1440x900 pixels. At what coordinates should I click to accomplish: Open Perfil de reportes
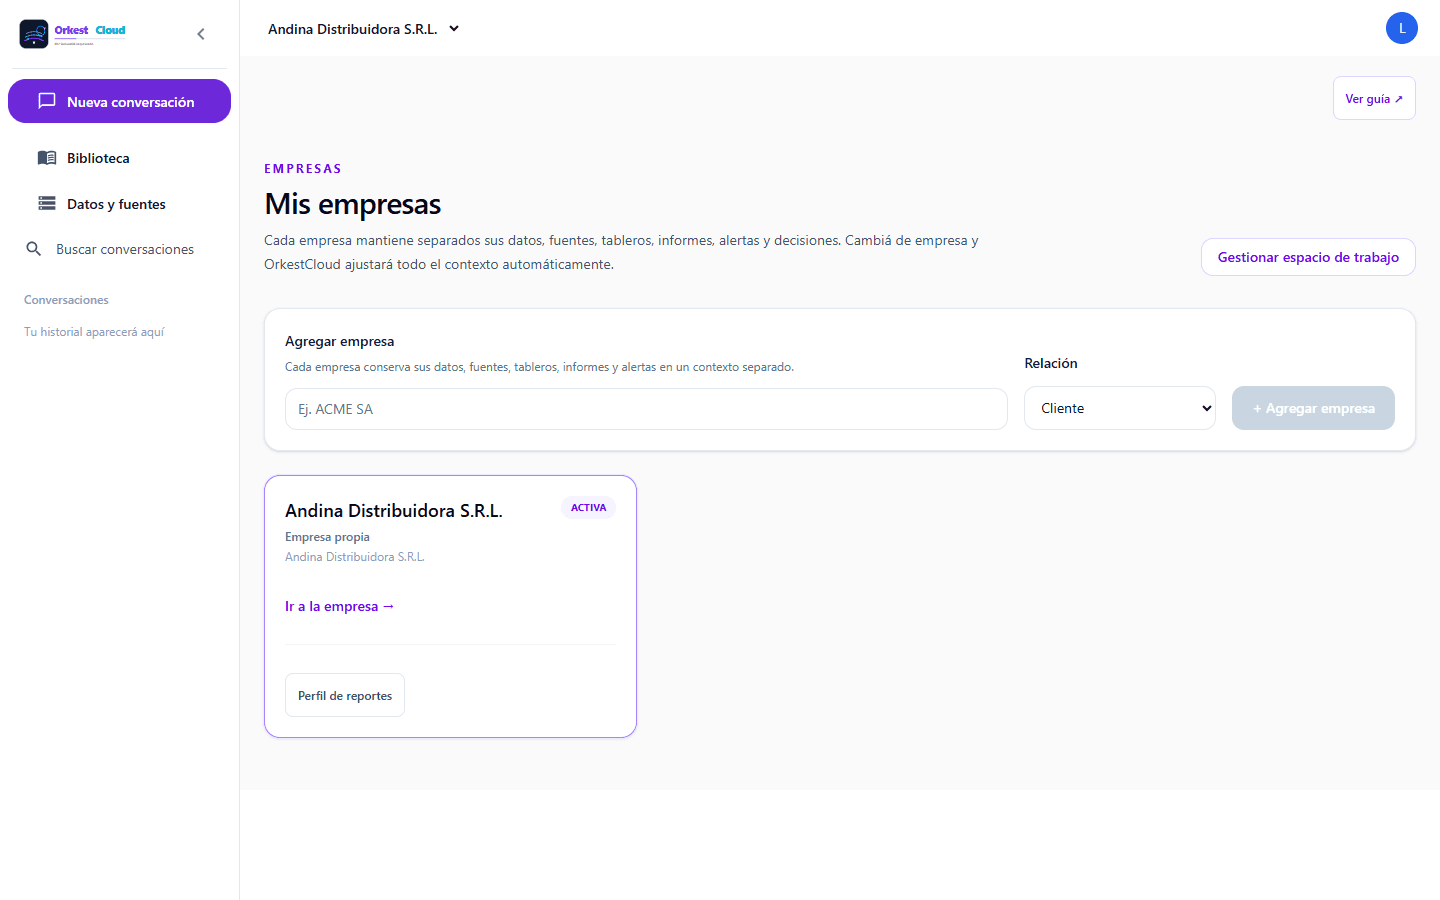point(345,695)
